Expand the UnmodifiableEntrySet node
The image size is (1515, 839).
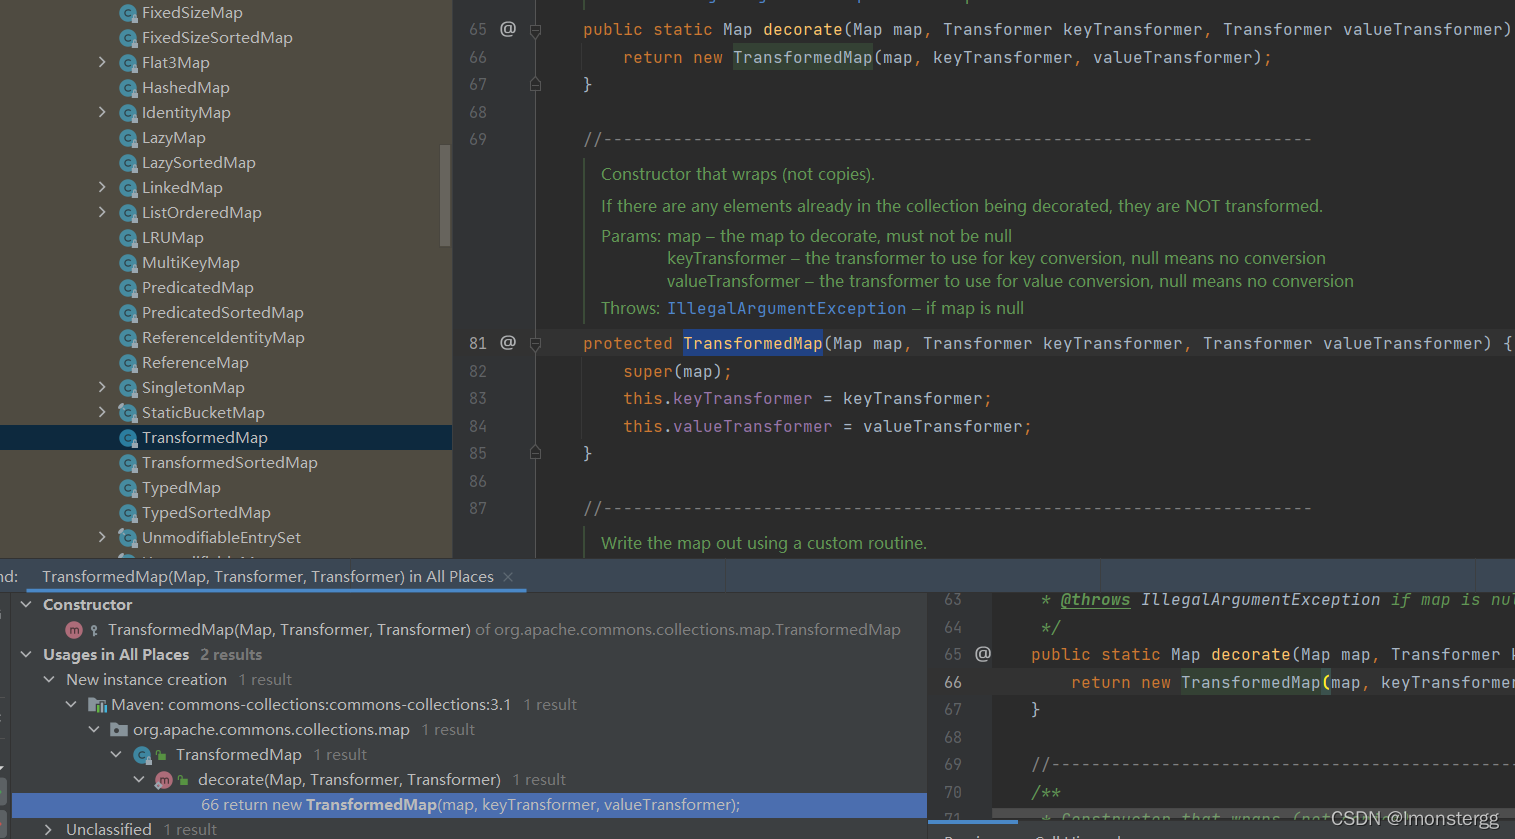(102, 537)
